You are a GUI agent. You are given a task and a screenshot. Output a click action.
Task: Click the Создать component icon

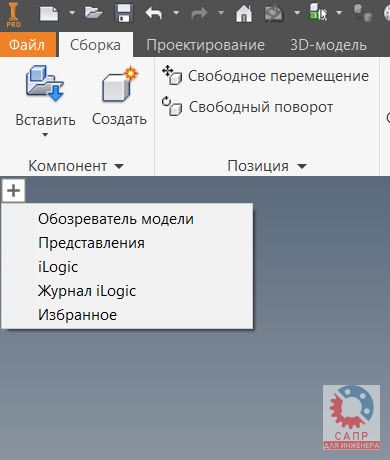[119, 84]
